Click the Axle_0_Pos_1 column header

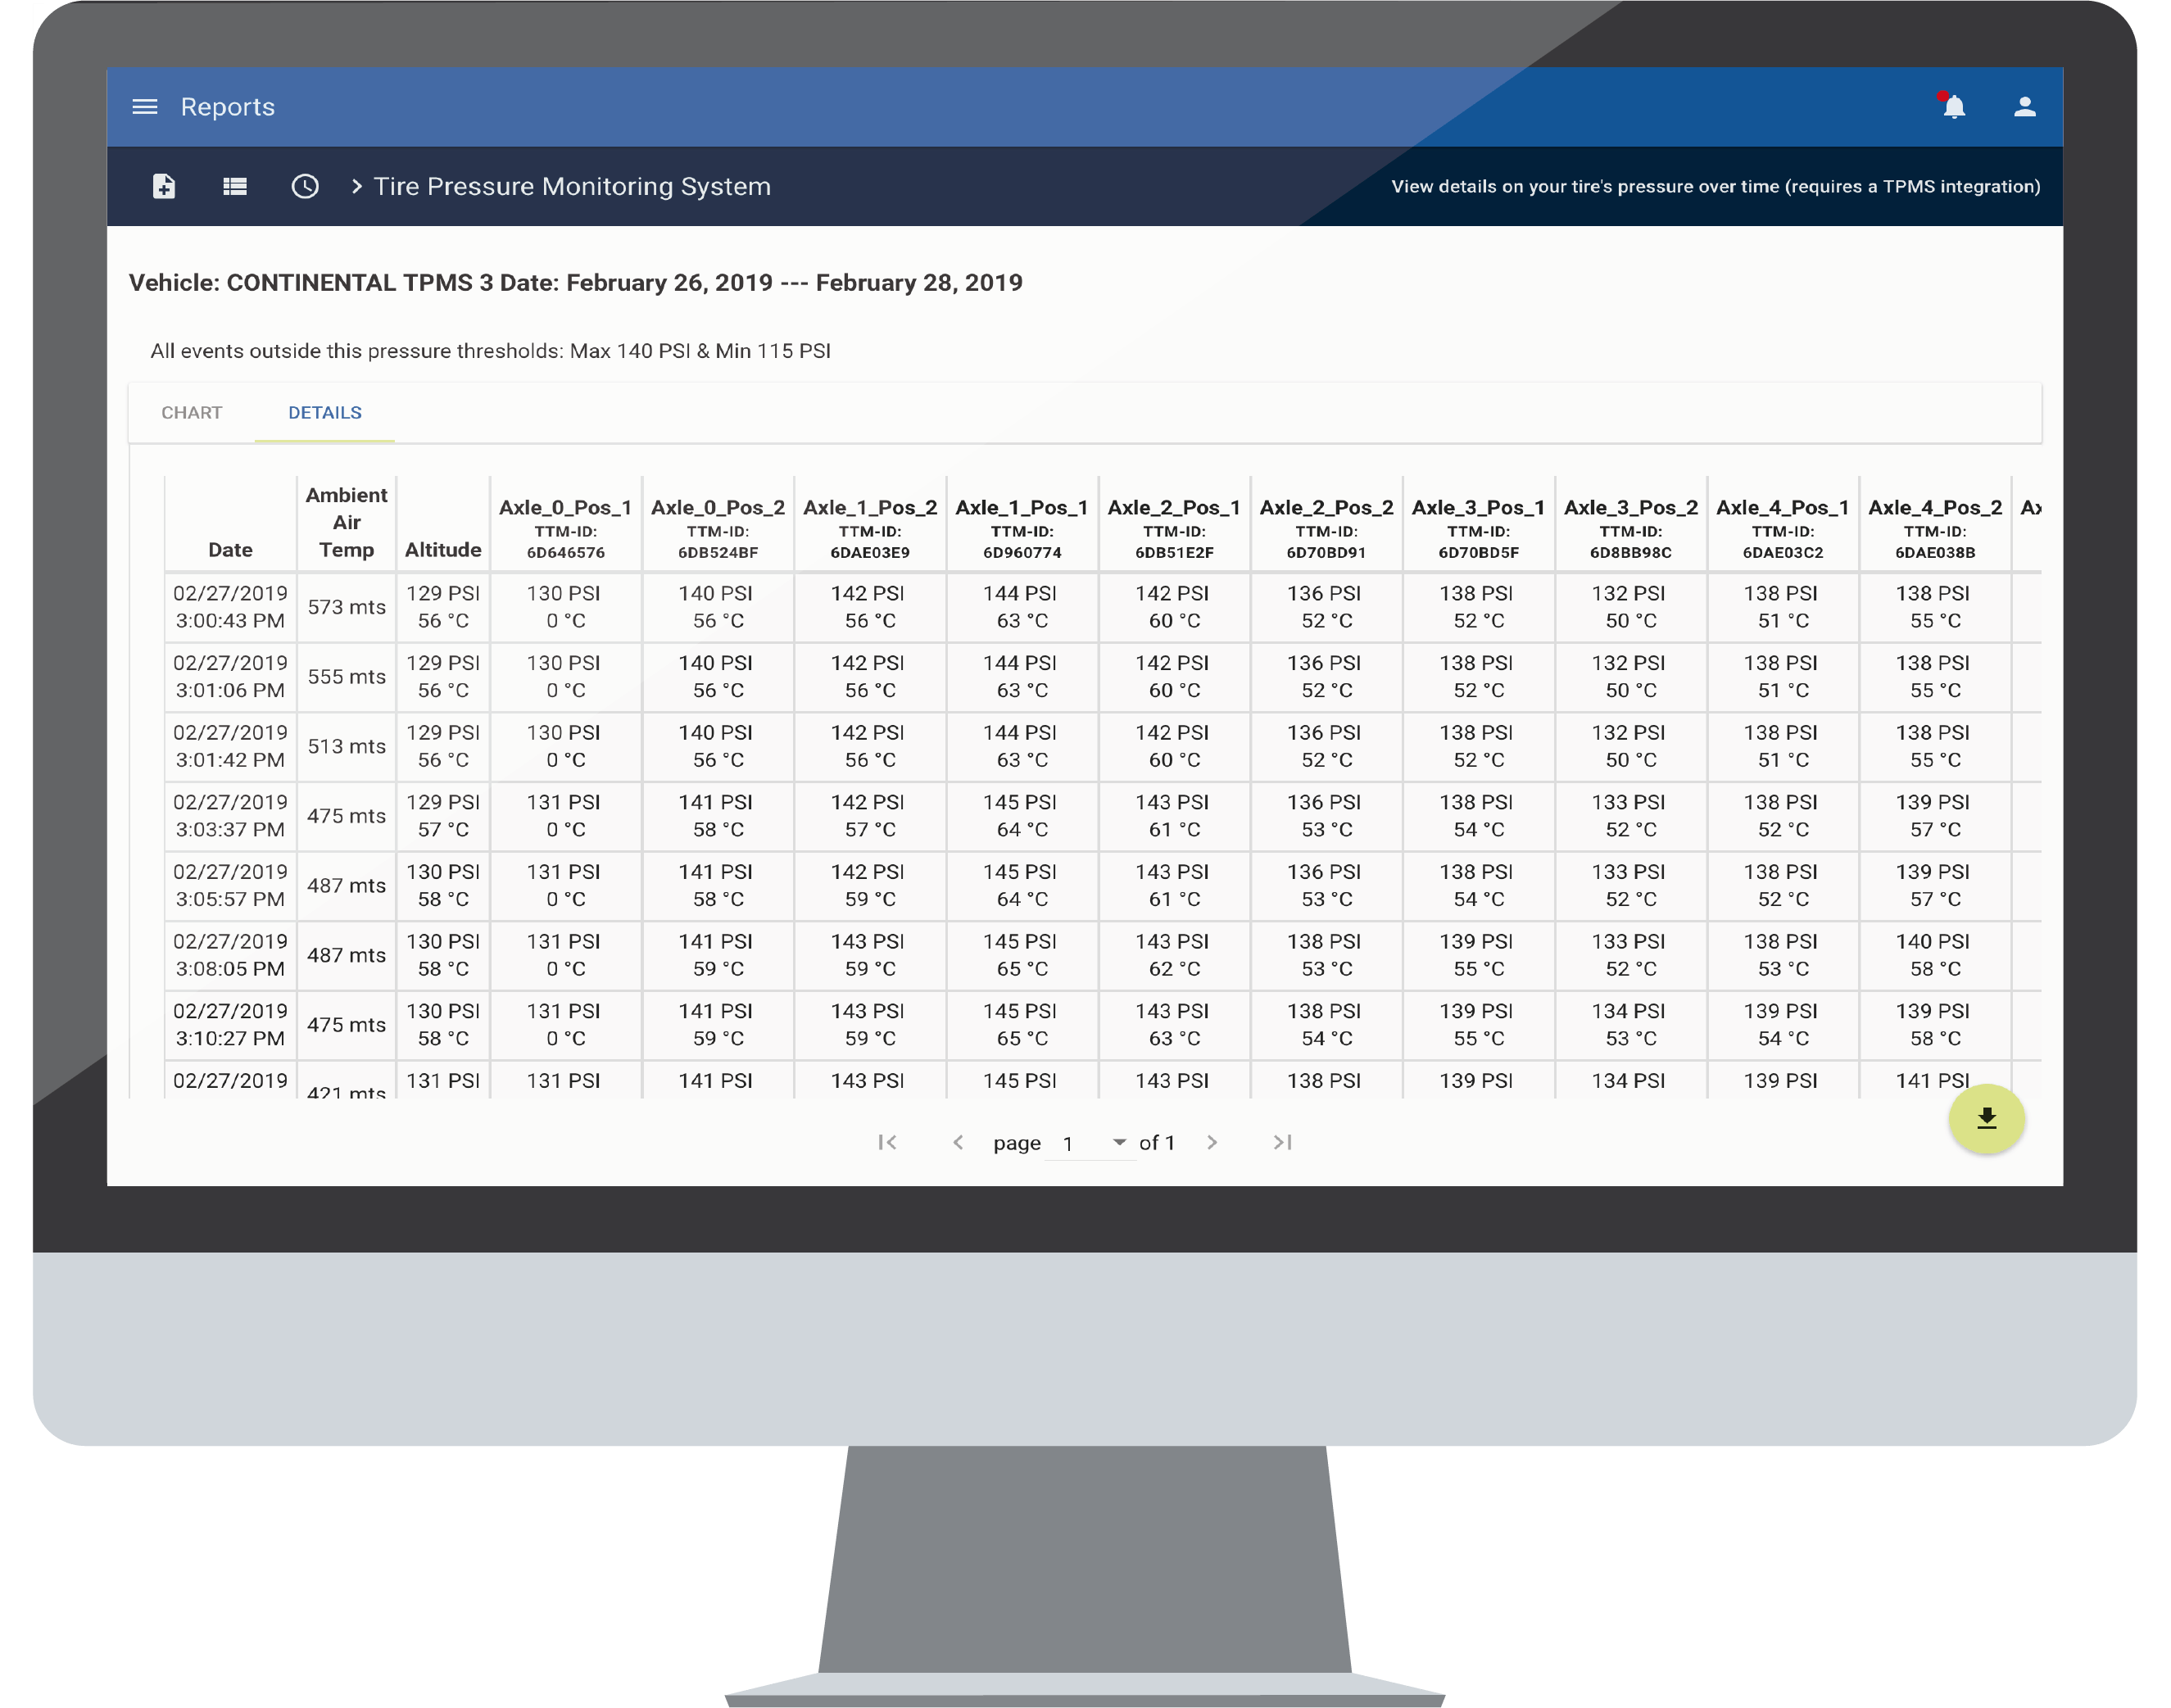coord(565,508)
